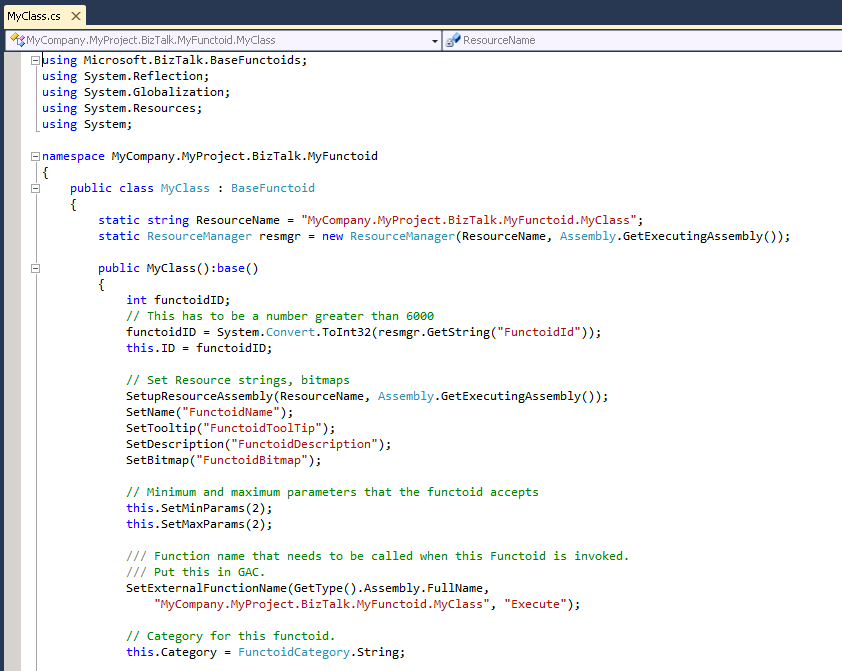Viewport: 842px width, 671px height.
Task: Collapse the public class MyClass region
Action: coord(36,188)
